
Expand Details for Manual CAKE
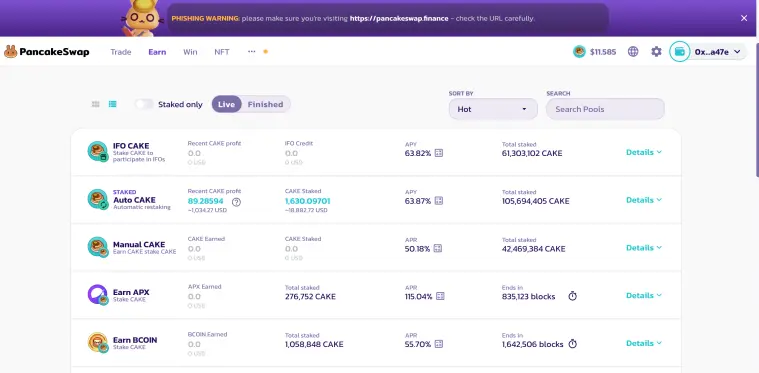tap(644, 248)
